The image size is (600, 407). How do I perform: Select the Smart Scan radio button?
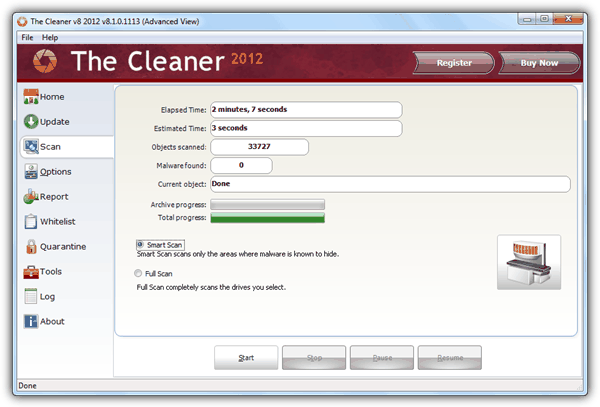140,244
